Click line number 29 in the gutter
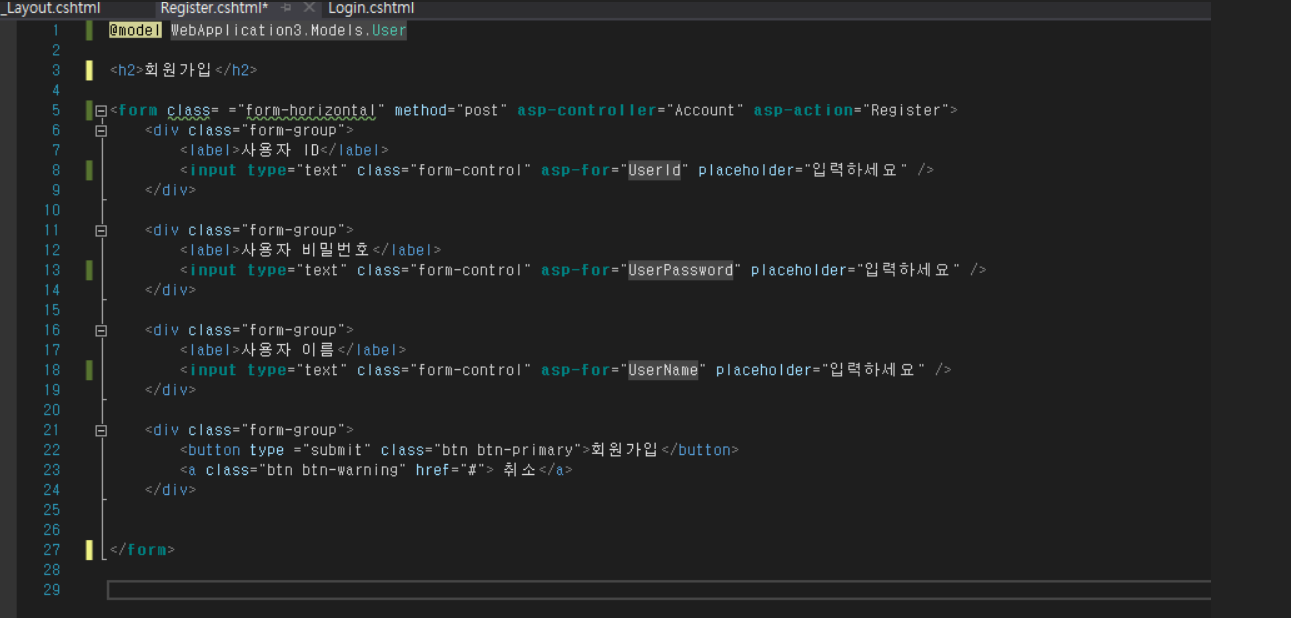Image resolution: width=1291 pixels, height=618 pixels. pos(52,590)
